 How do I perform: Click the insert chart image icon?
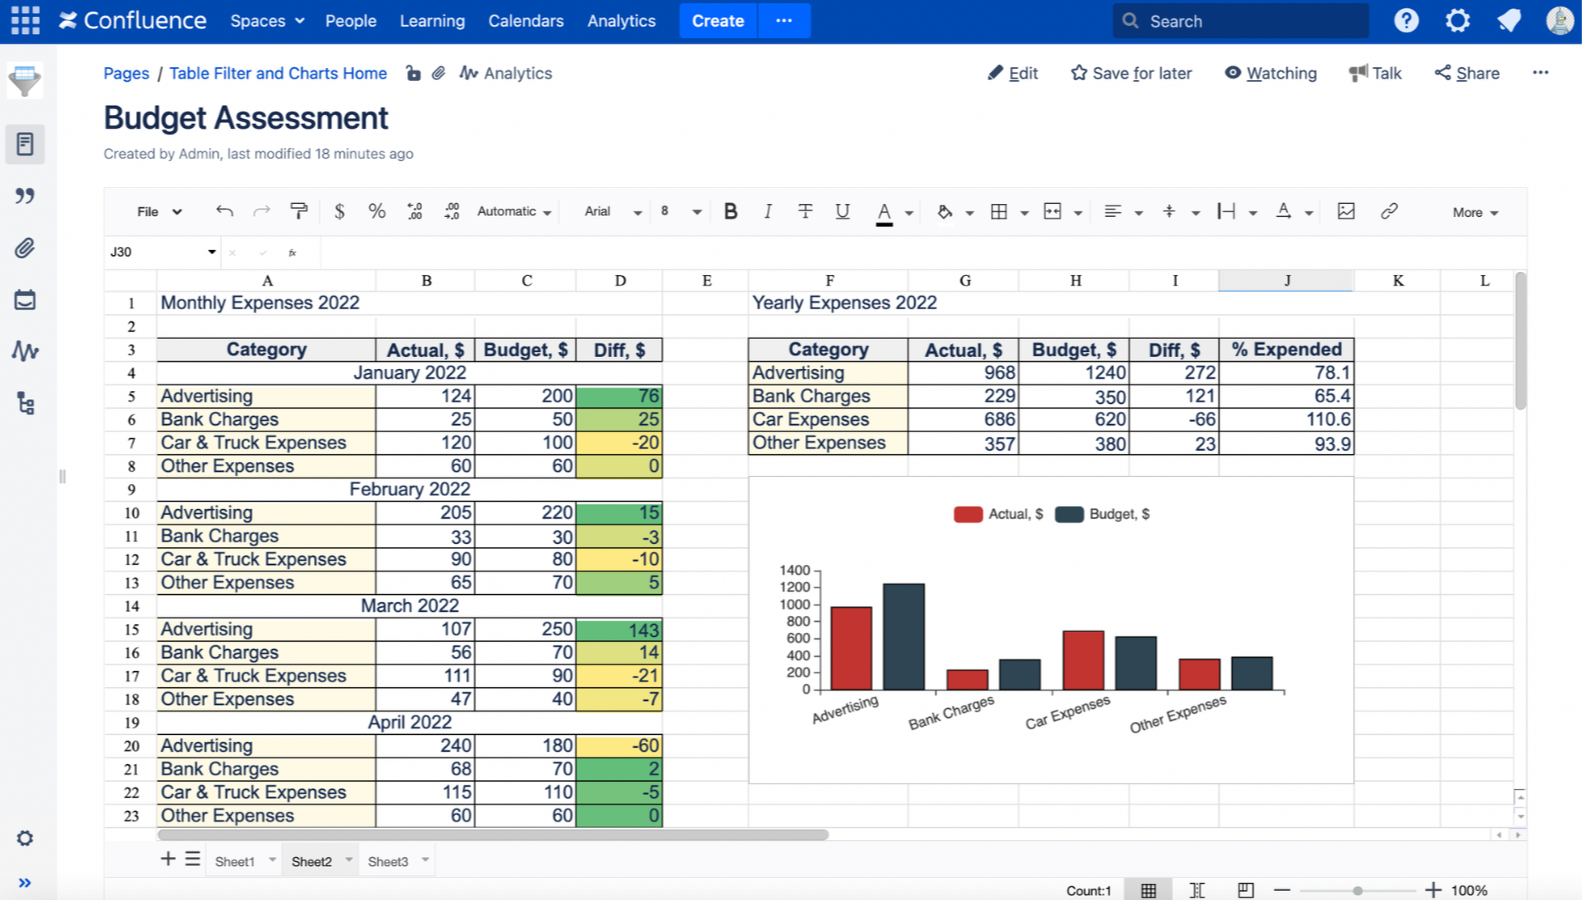tap(1346, 211)
